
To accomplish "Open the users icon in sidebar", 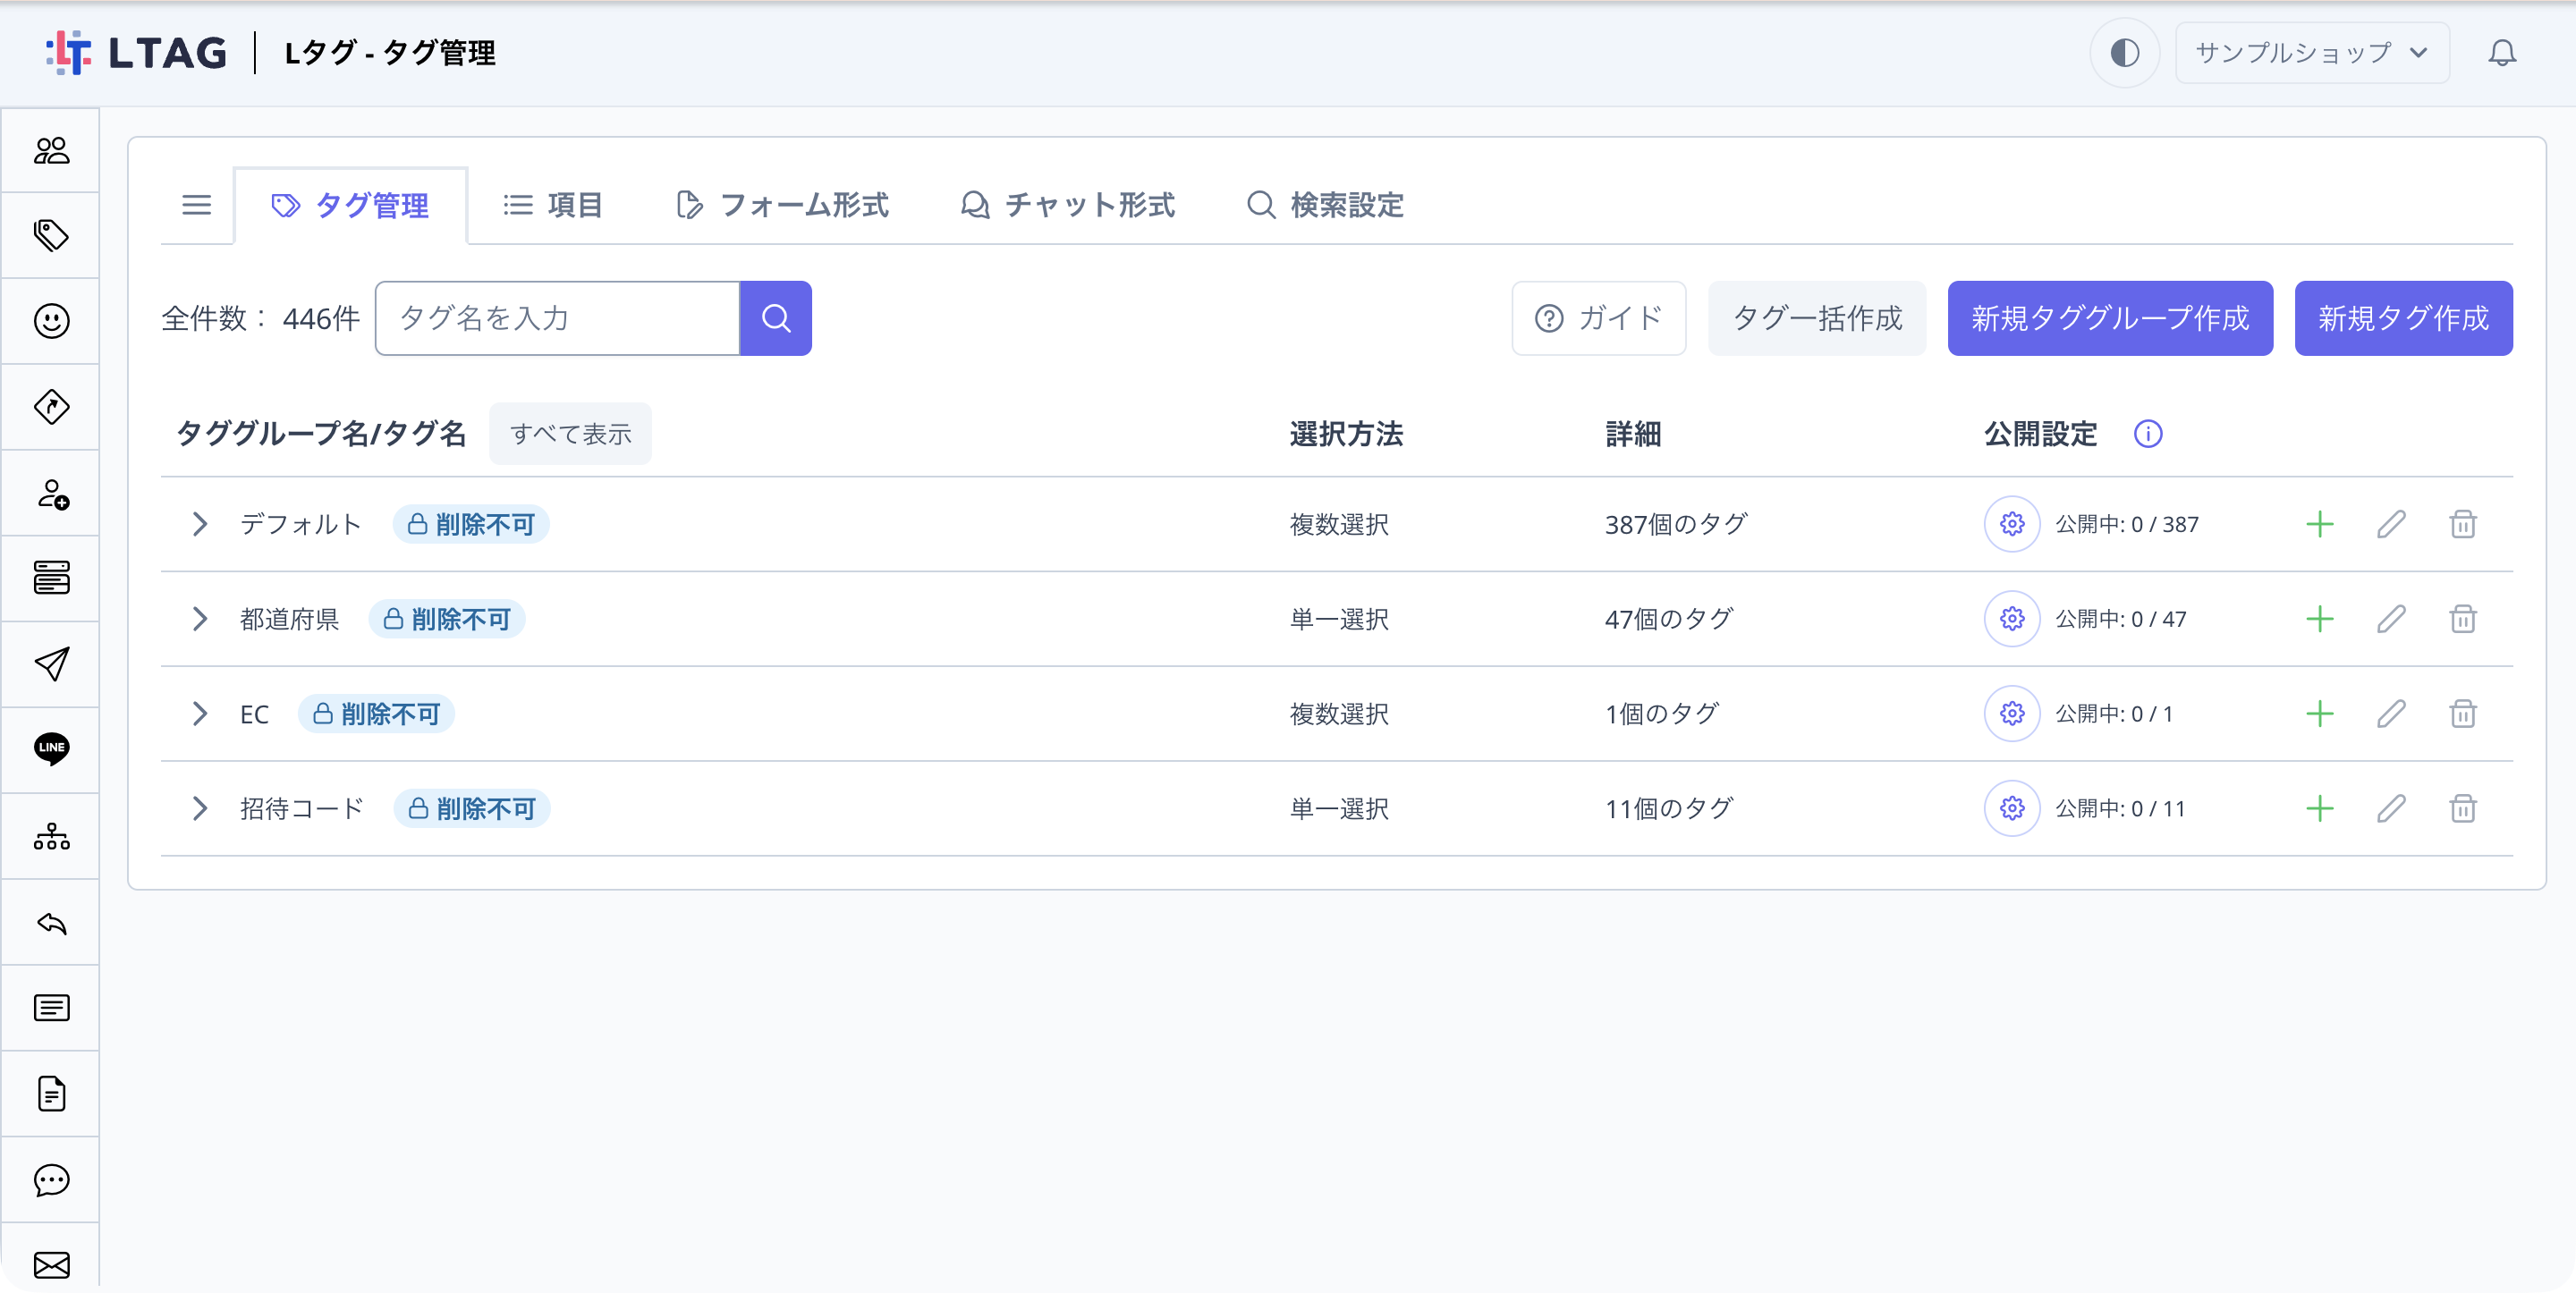I will [x=51, y=150].
